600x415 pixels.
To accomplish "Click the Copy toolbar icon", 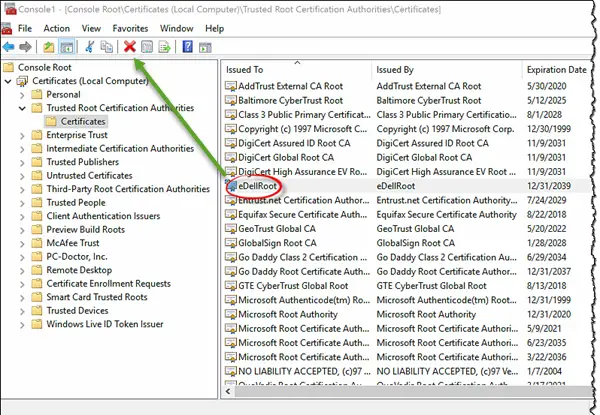I will coord(106,47).
